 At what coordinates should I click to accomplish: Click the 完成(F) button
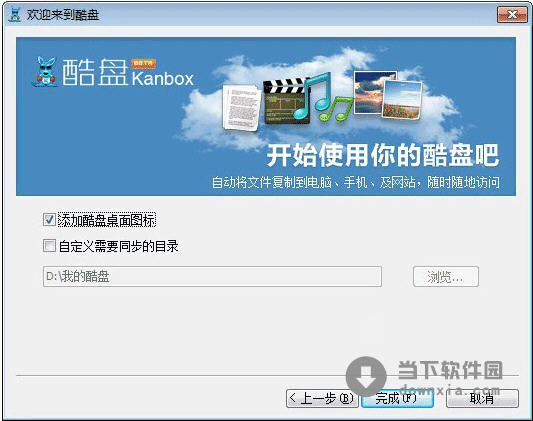coord(397,398)
